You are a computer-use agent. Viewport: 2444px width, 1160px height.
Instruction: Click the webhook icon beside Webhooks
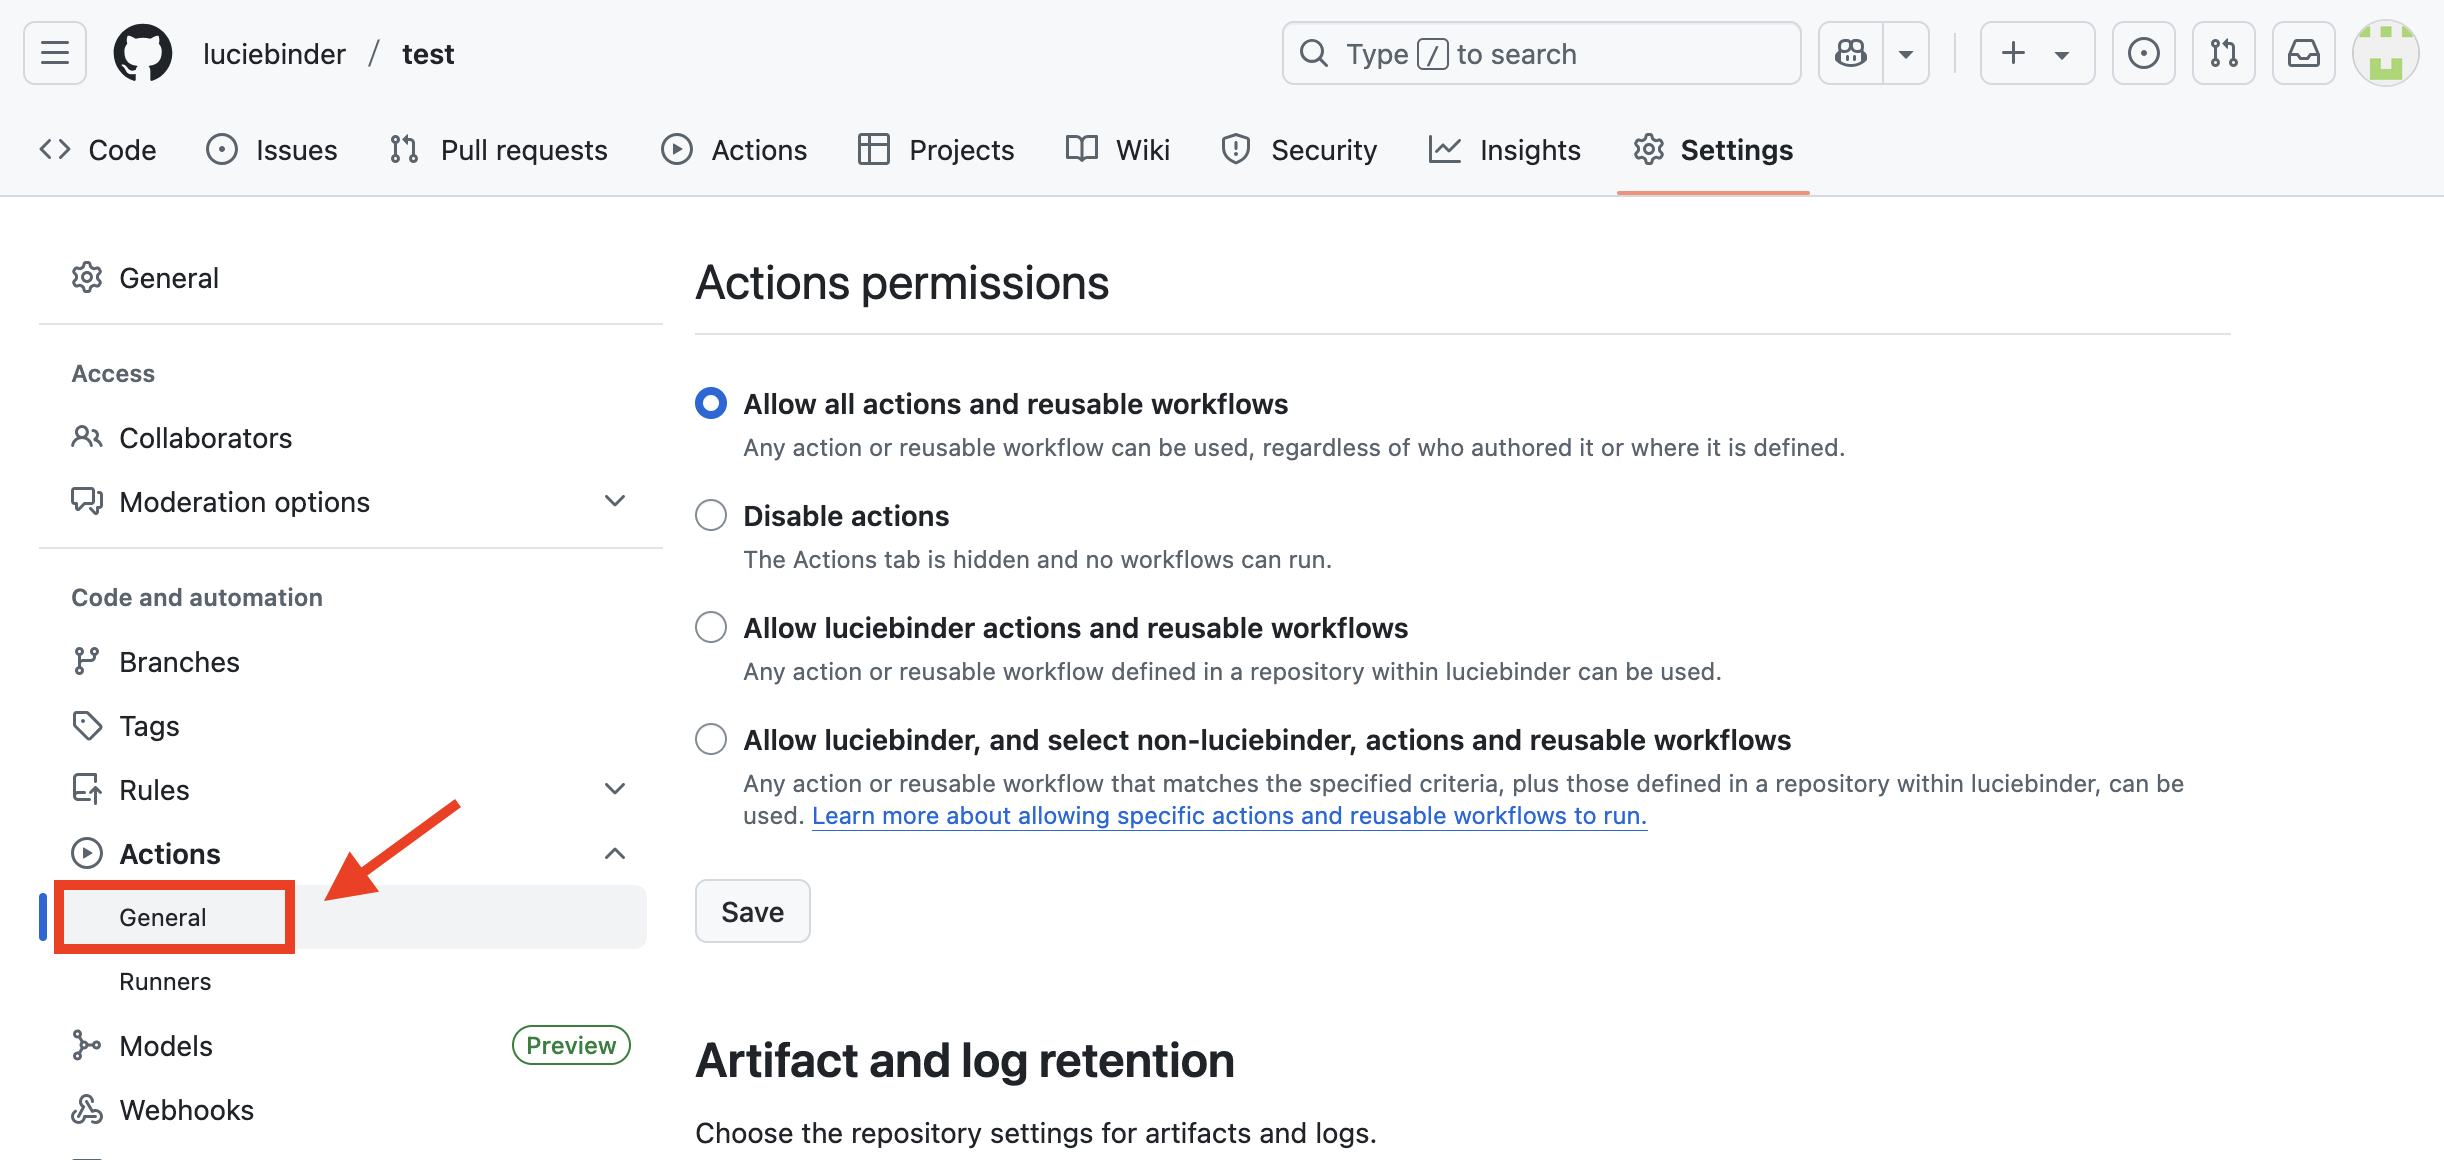coord(87,1109)
